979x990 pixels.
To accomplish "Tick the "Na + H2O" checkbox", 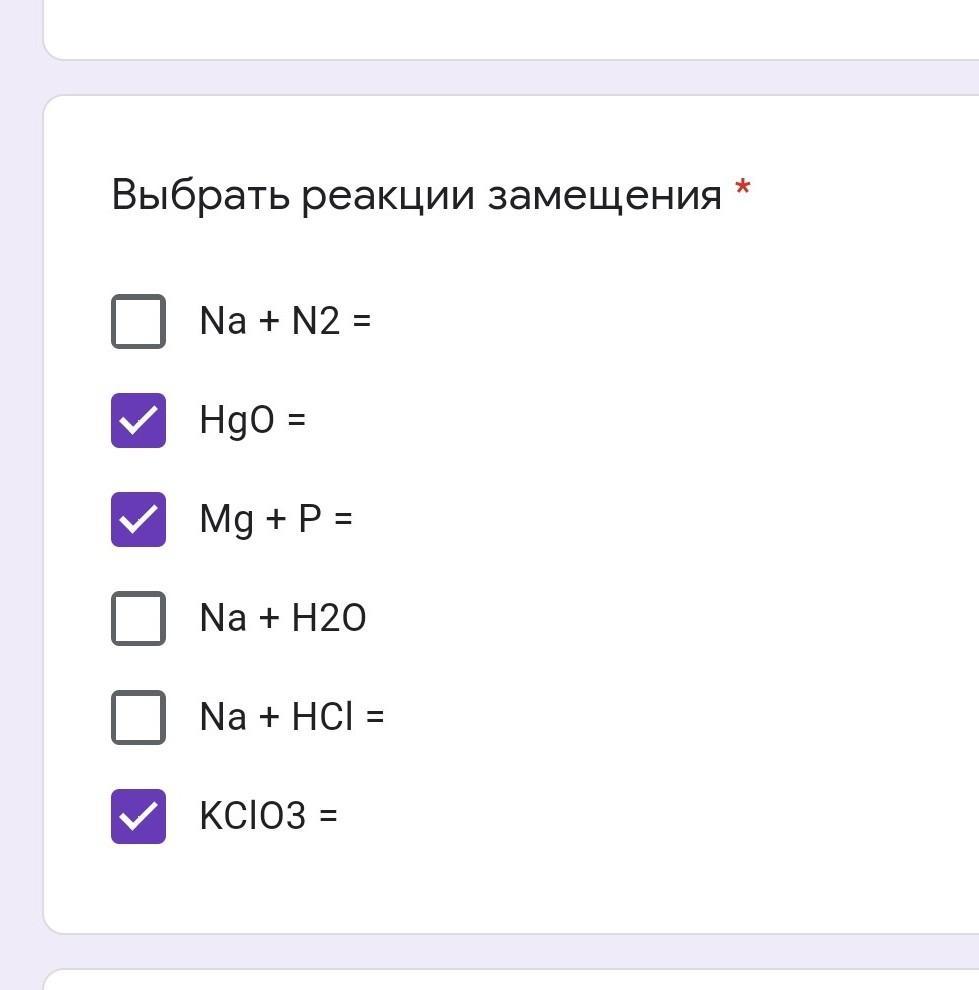I will click(138, 618).
